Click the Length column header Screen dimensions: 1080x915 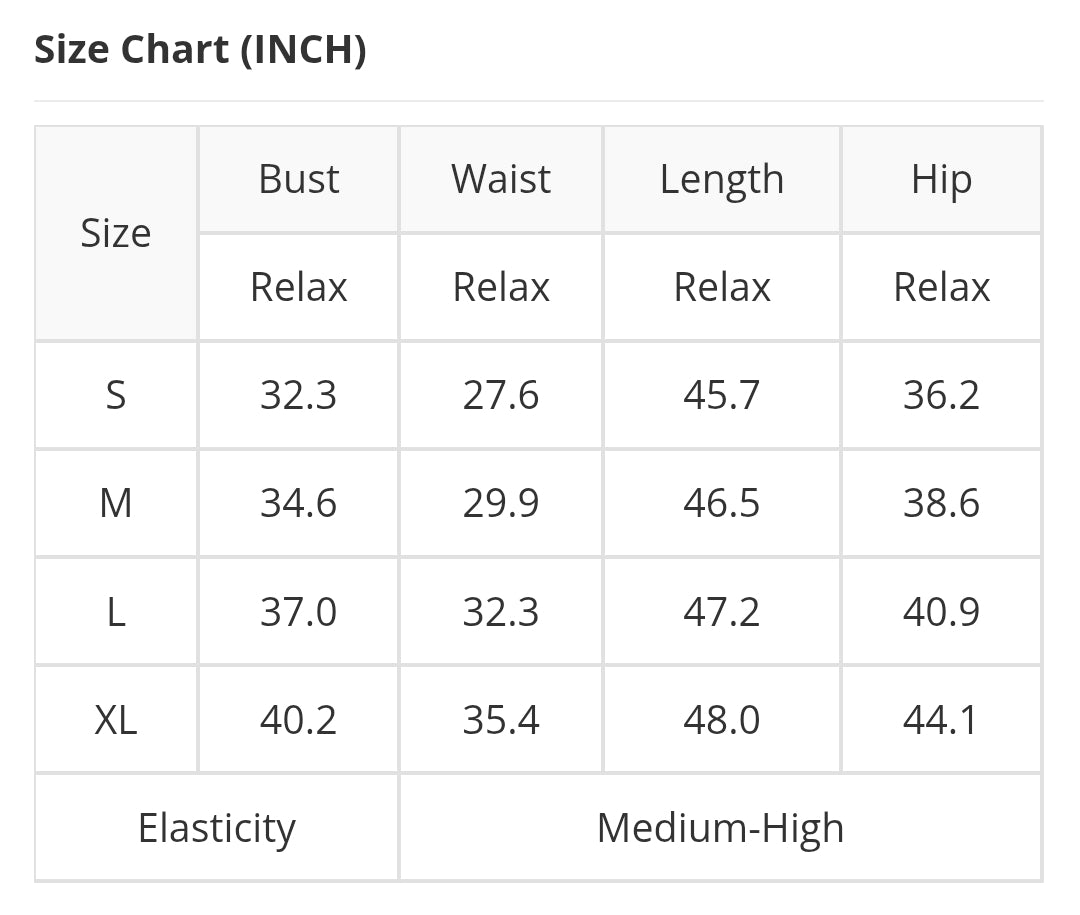(721, 179)
